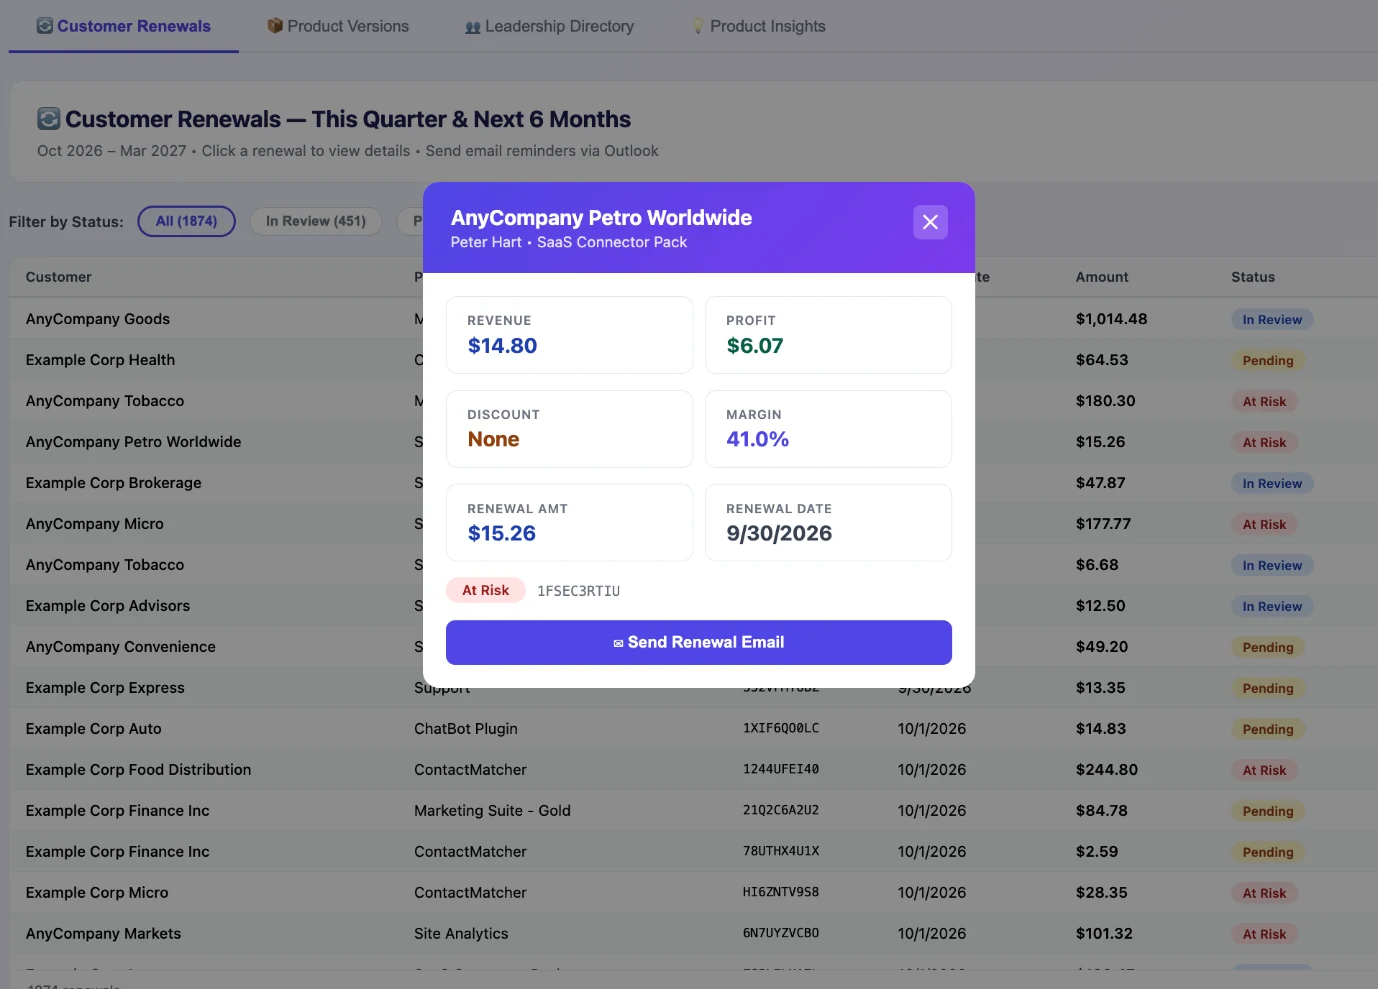Screen dimensions: 1378x989
Task: Click 'Peter Hart • SaaS Connector Pack' subtitle
Action: pyautogui.click(x=569, y=242)
